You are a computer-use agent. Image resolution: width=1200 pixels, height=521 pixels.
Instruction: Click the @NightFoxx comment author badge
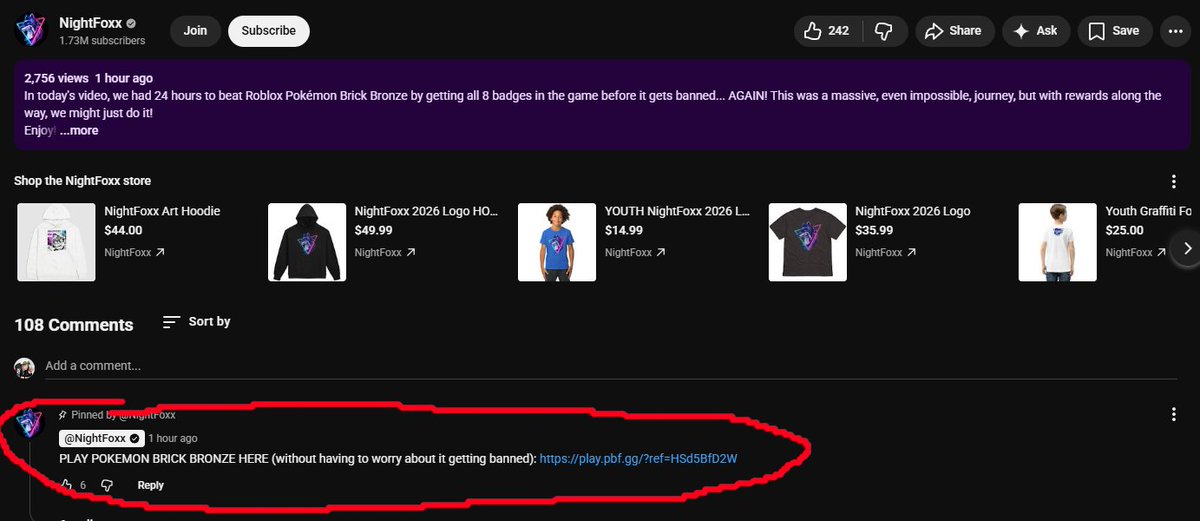tap(101, 438)
